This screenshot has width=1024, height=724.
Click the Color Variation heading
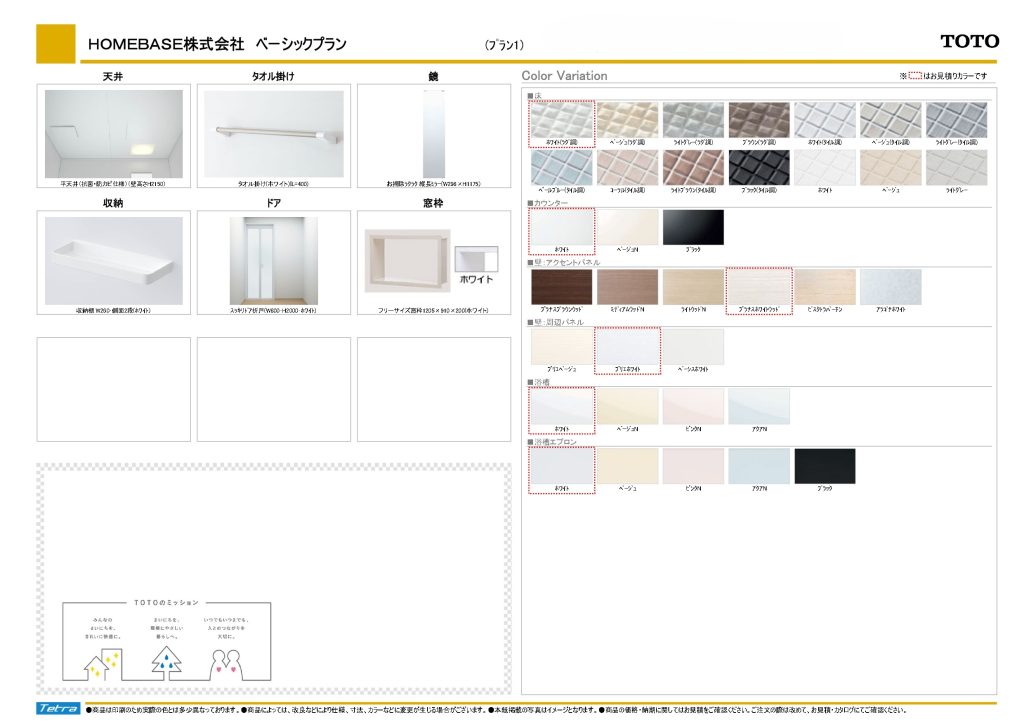coord(564,76)
